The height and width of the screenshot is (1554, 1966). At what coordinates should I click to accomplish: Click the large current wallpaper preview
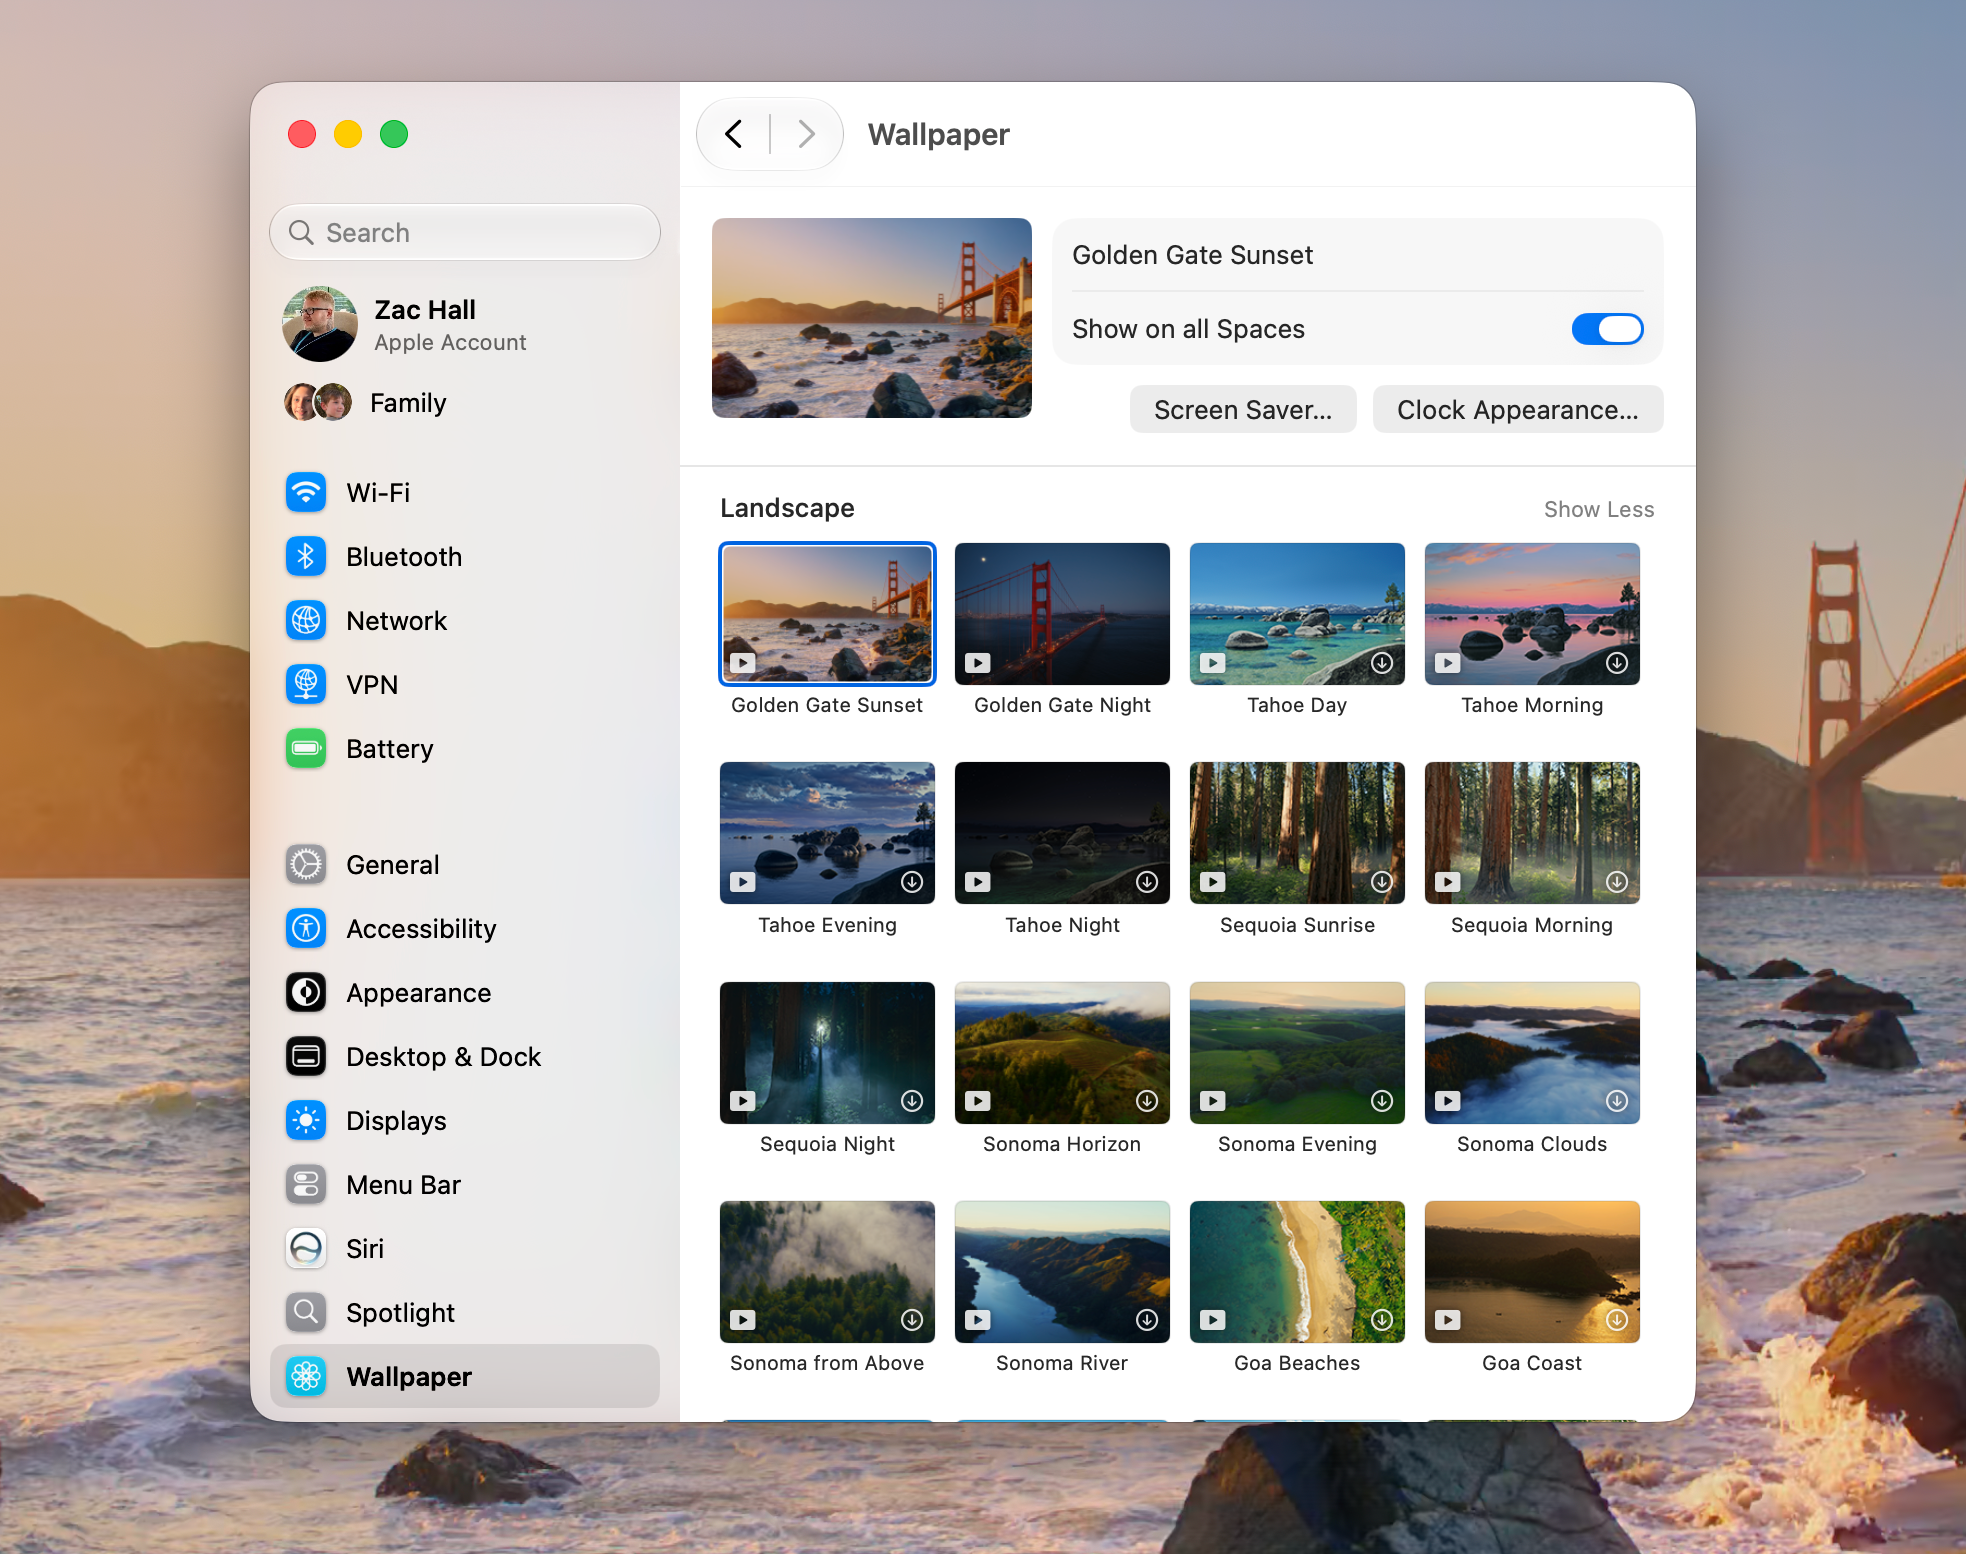pyautogui.click(x=872, y=318)
